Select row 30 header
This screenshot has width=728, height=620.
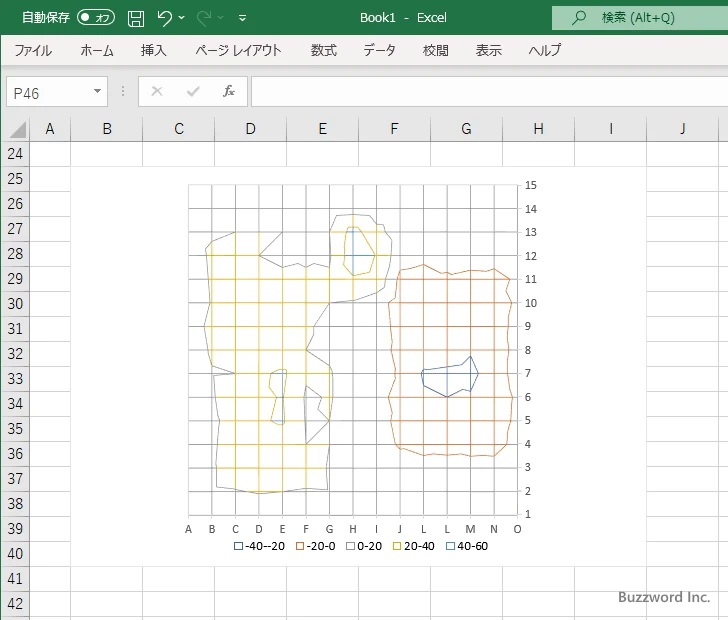[x=15, y=304]
